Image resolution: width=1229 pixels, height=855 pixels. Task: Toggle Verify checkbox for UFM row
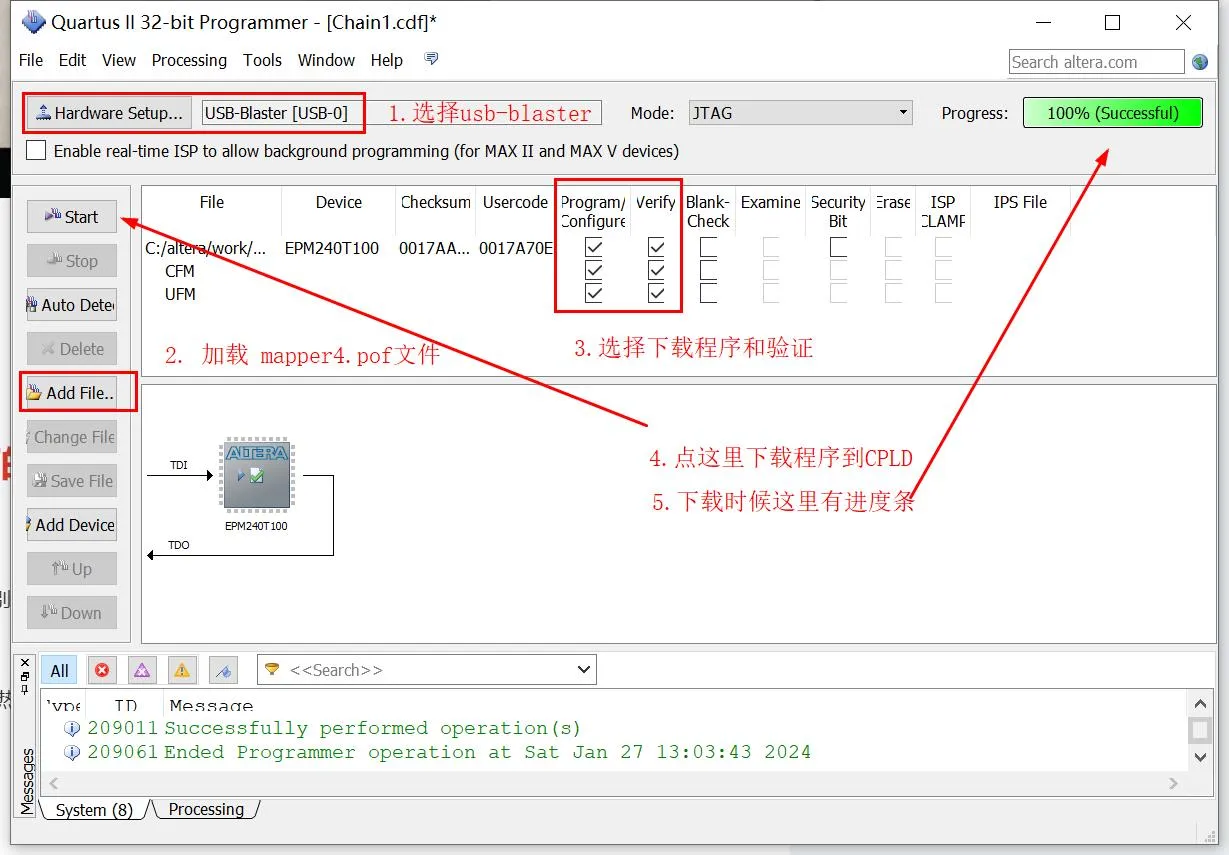coord(656,293)
